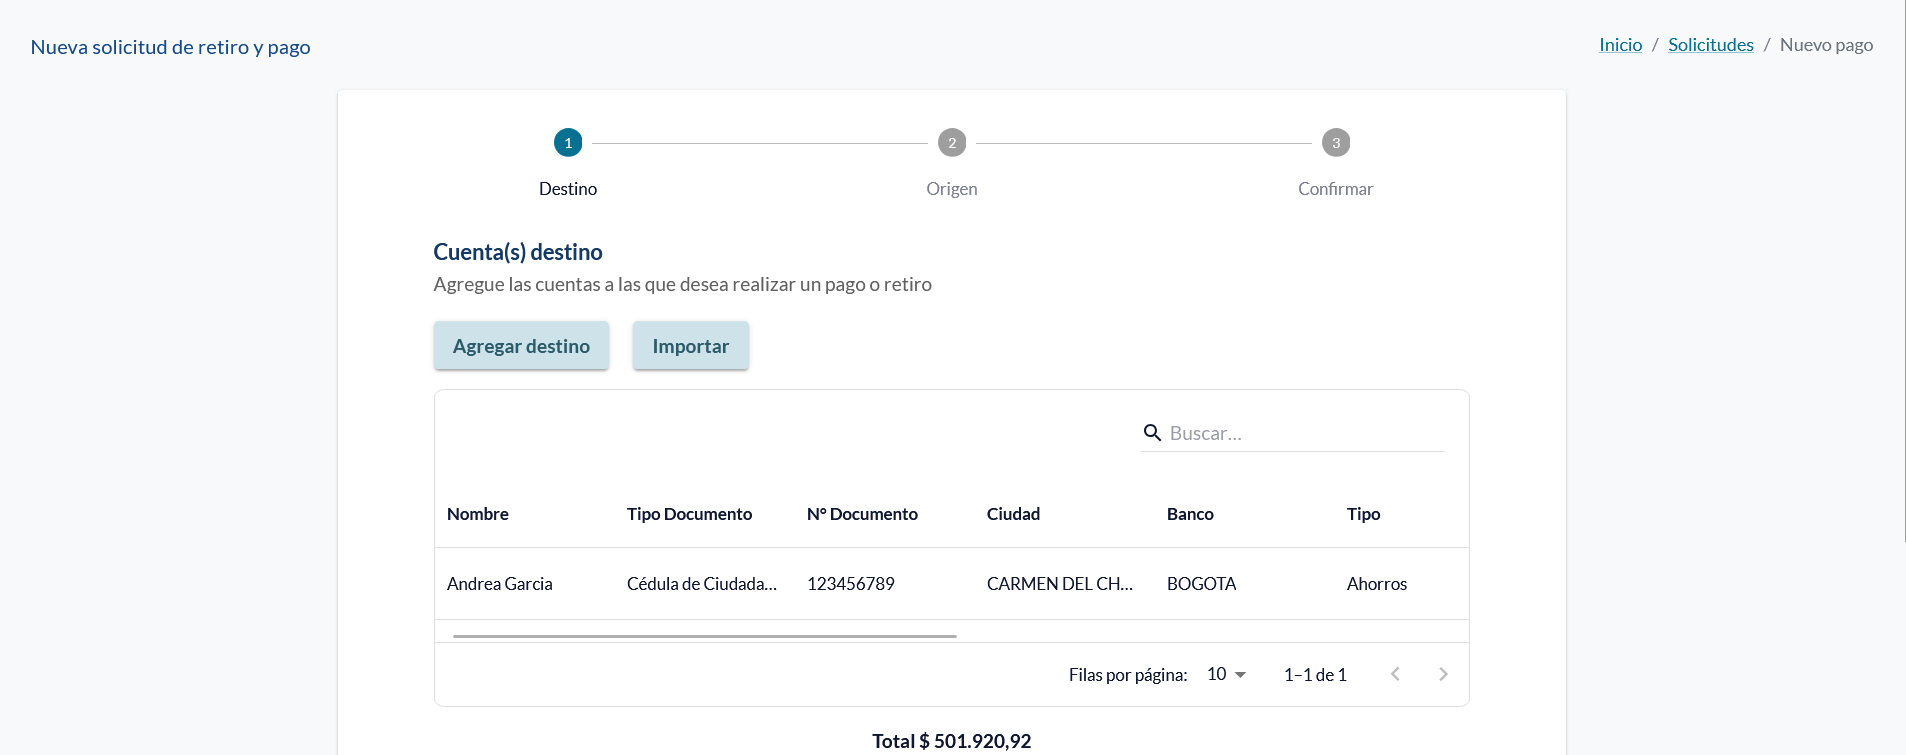The image size is (1906, 755).
Task: Click Cuenta(s) destino heading
Action: (x=518, y=252)
